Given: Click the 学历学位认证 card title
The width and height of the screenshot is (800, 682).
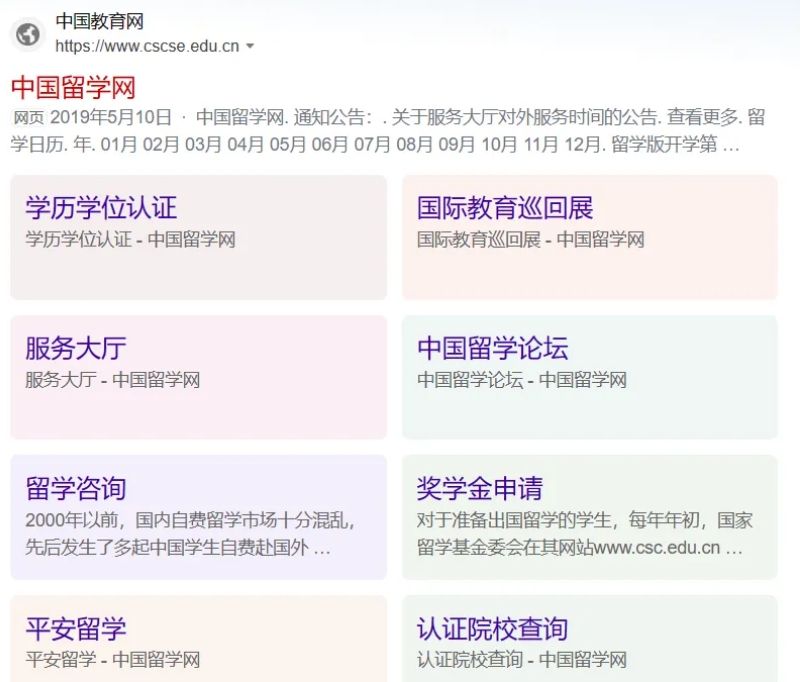Looking at the screenshot, I should pos(101,208).
